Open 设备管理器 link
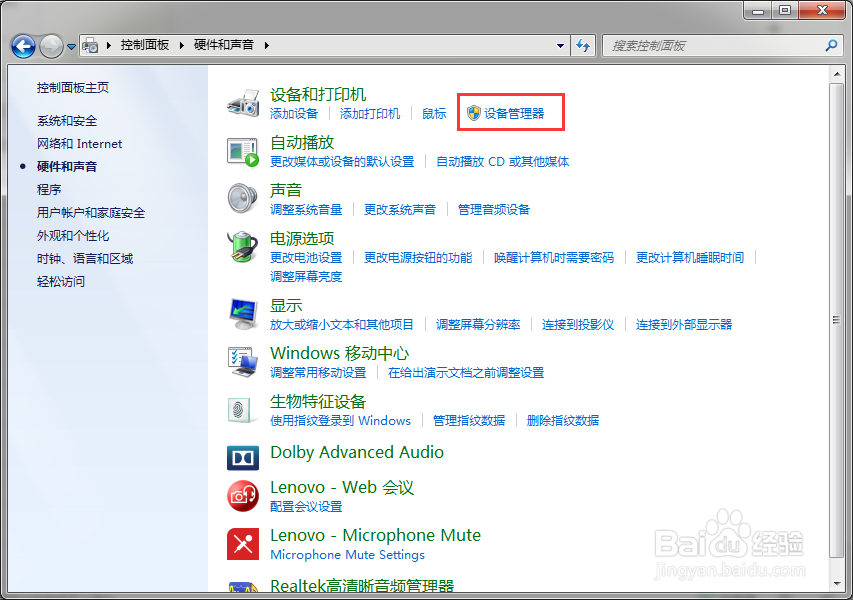Viewport: 853px width, 600px height. coord(514,114)
